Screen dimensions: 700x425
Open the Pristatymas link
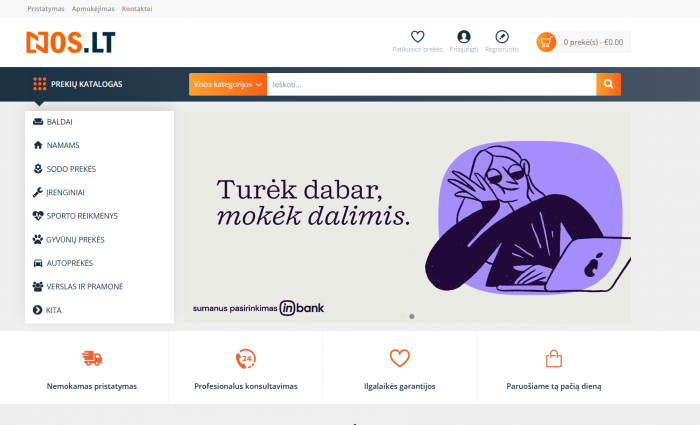(x=46, y=8)
